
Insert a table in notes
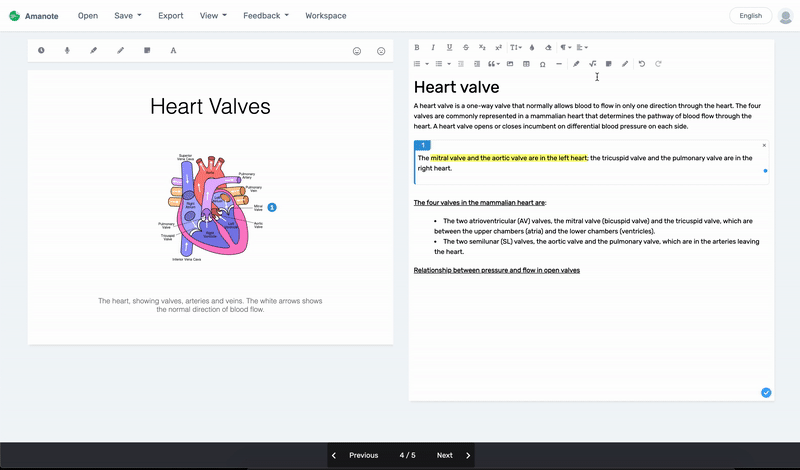[526, 64]
